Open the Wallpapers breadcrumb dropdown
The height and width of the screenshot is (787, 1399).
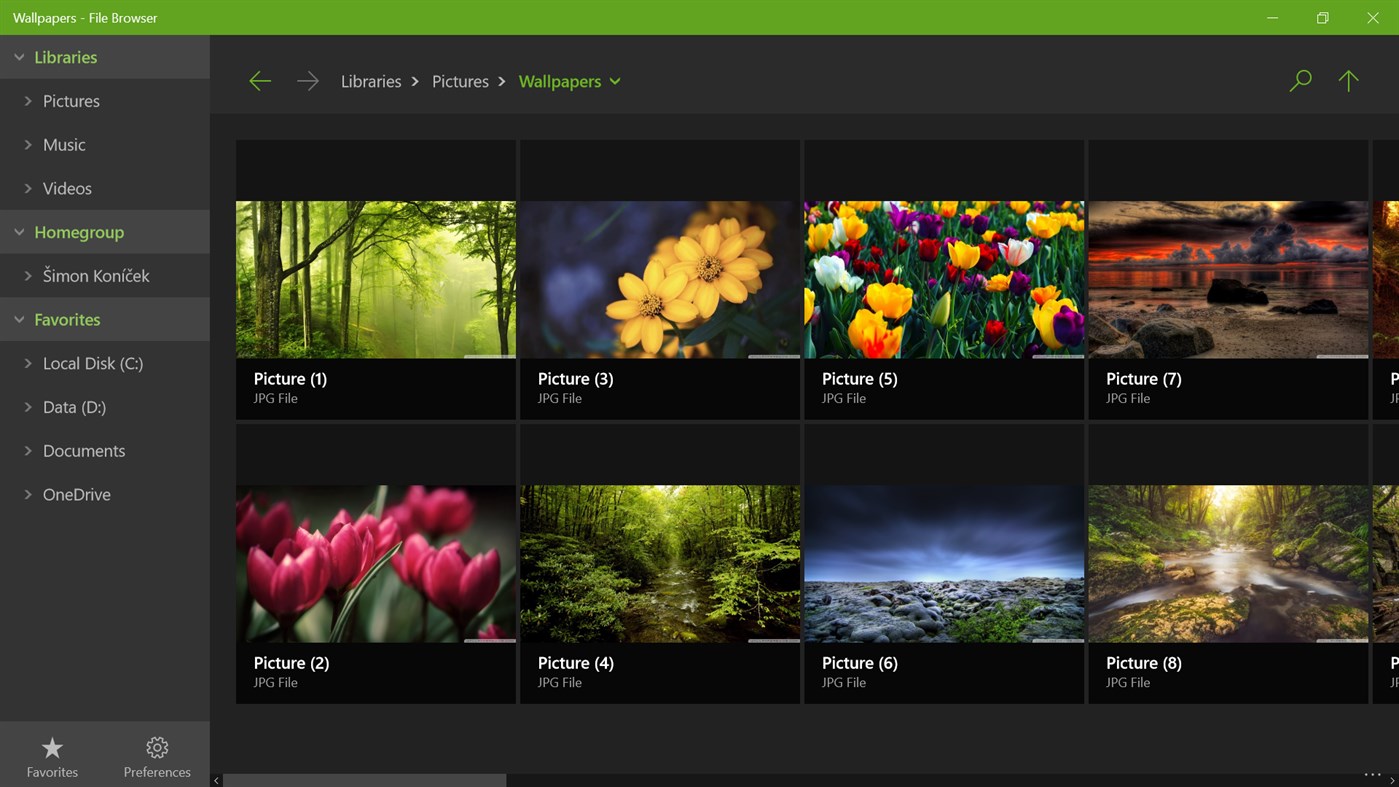pyautogui.click(x=616, y=81)
